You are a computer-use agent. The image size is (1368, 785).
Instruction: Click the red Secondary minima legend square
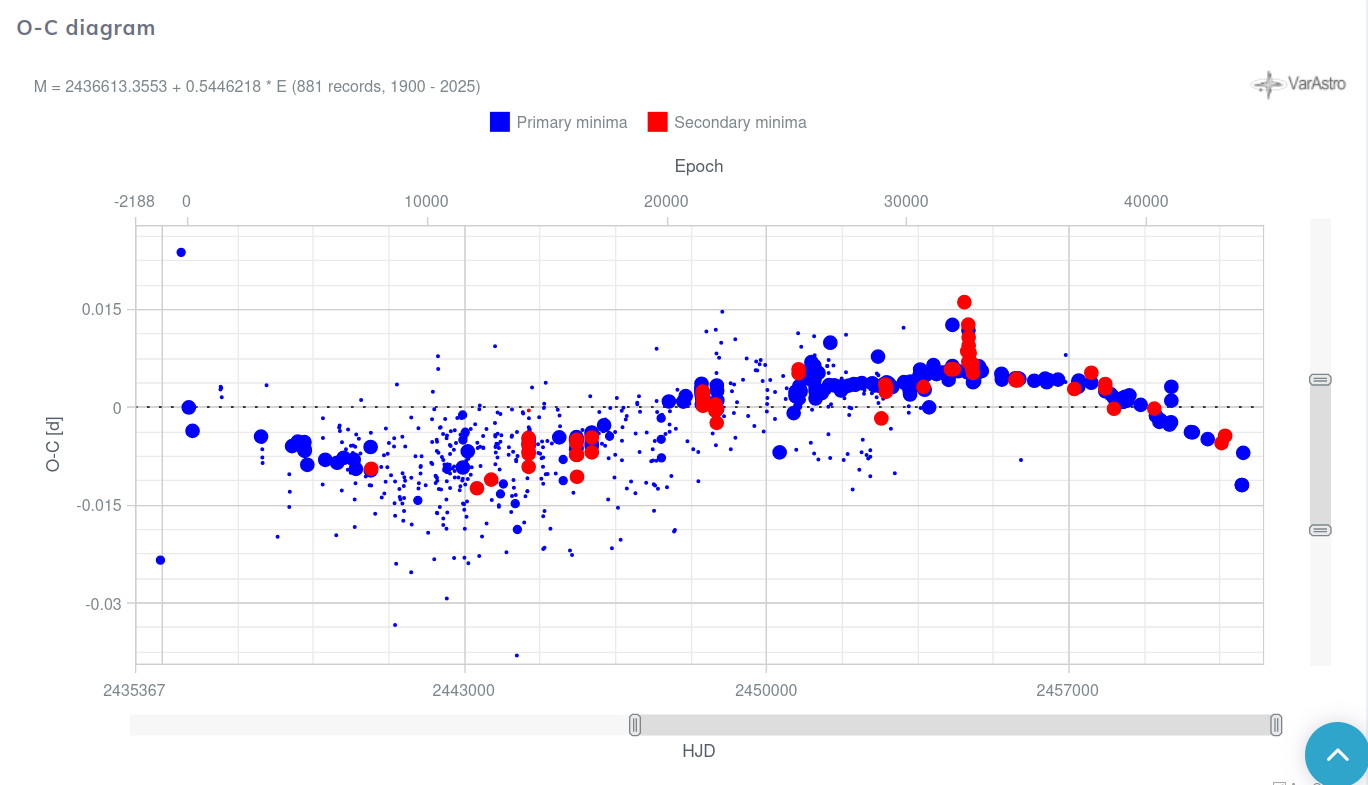click(x=657, y=122)
